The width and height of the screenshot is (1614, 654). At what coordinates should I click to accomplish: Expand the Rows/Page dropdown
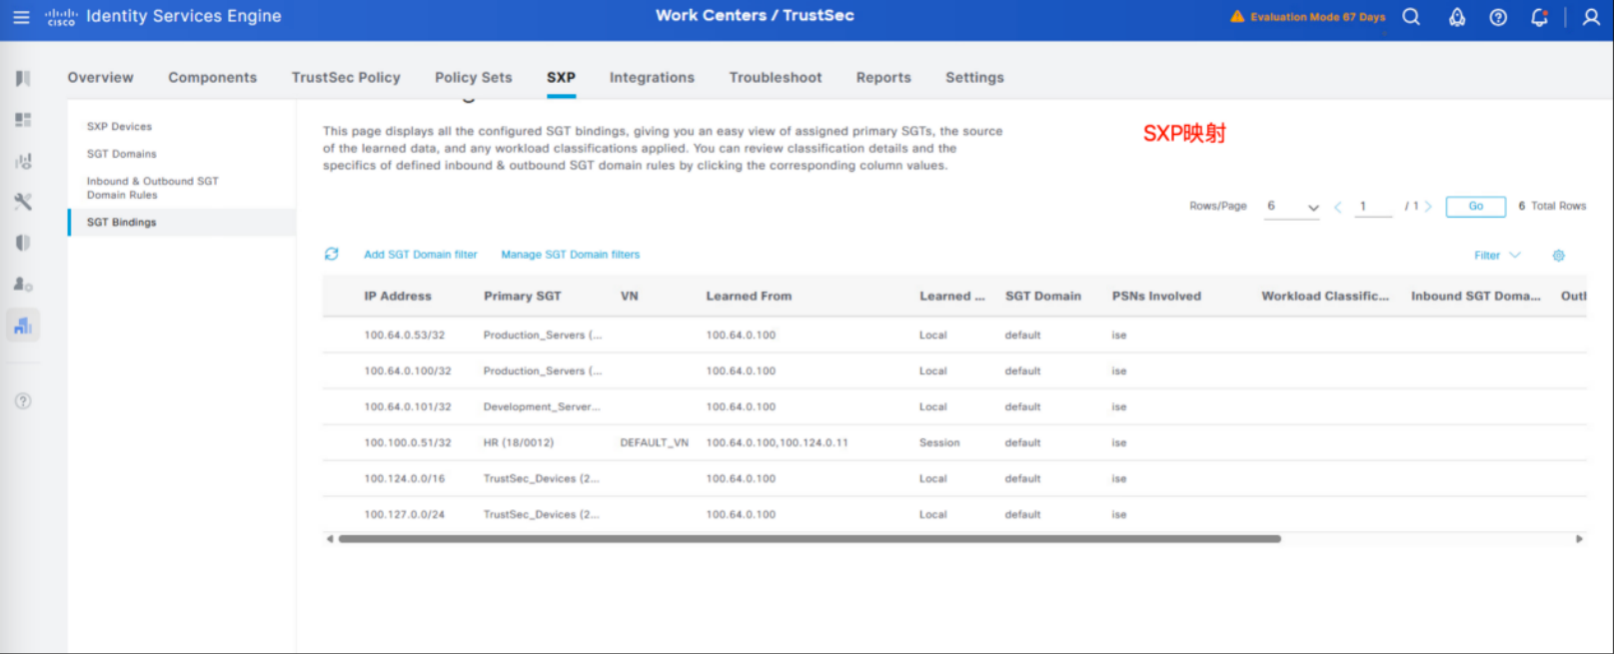1292,207
